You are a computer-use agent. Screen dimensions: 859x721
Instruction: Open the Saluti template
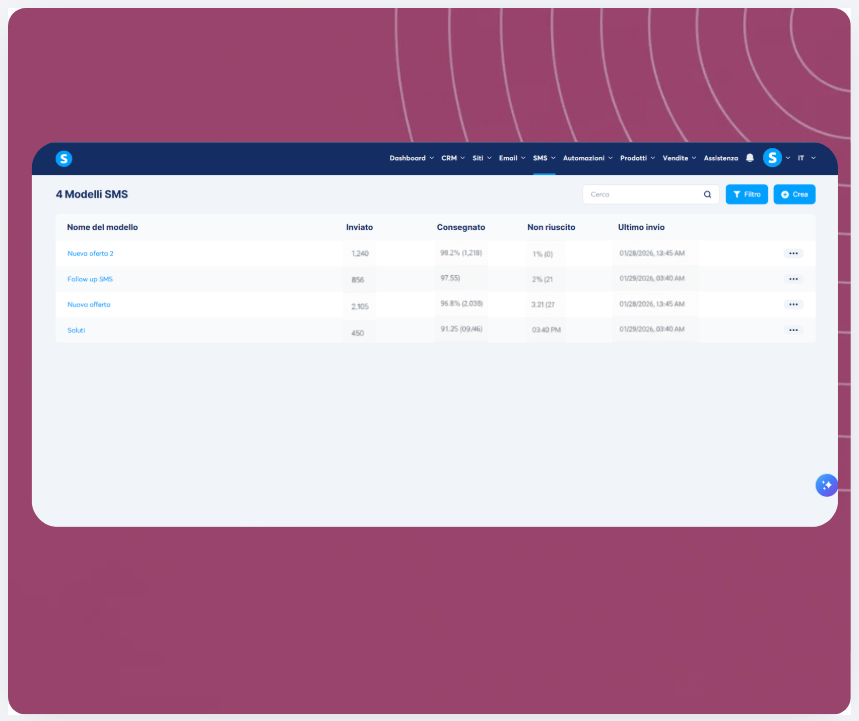(76, 330)
